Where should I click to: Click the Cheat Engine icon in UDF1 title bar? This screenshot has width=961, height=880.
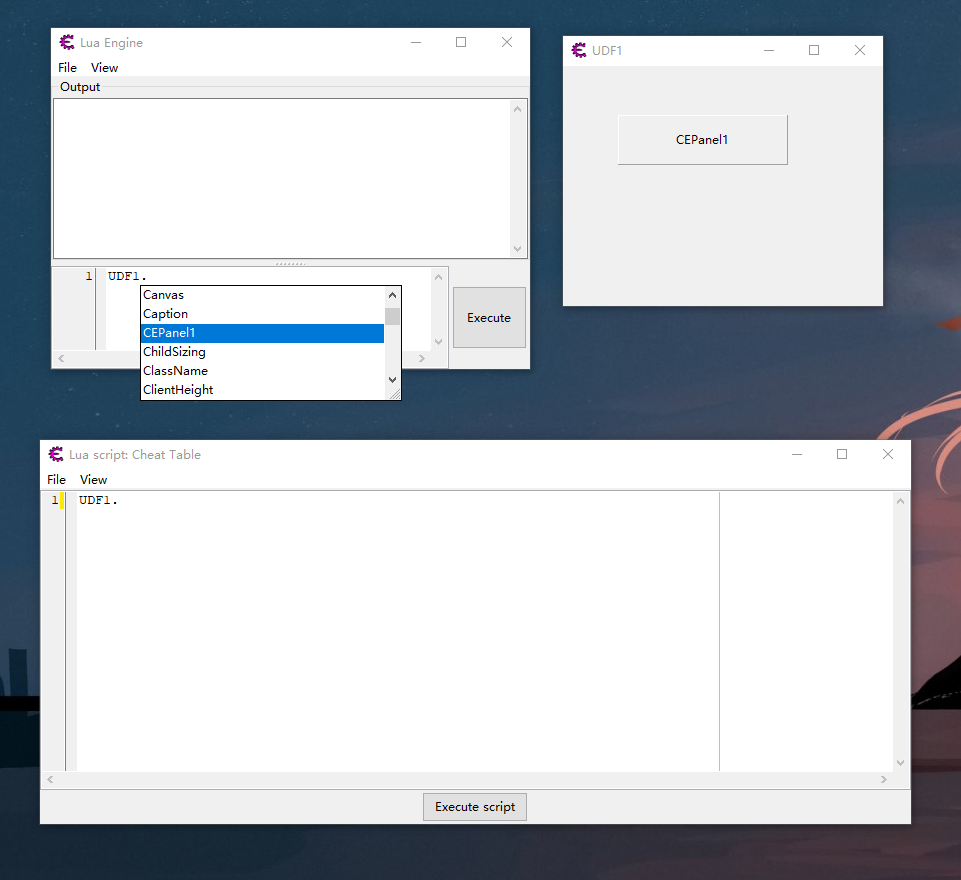579,50
